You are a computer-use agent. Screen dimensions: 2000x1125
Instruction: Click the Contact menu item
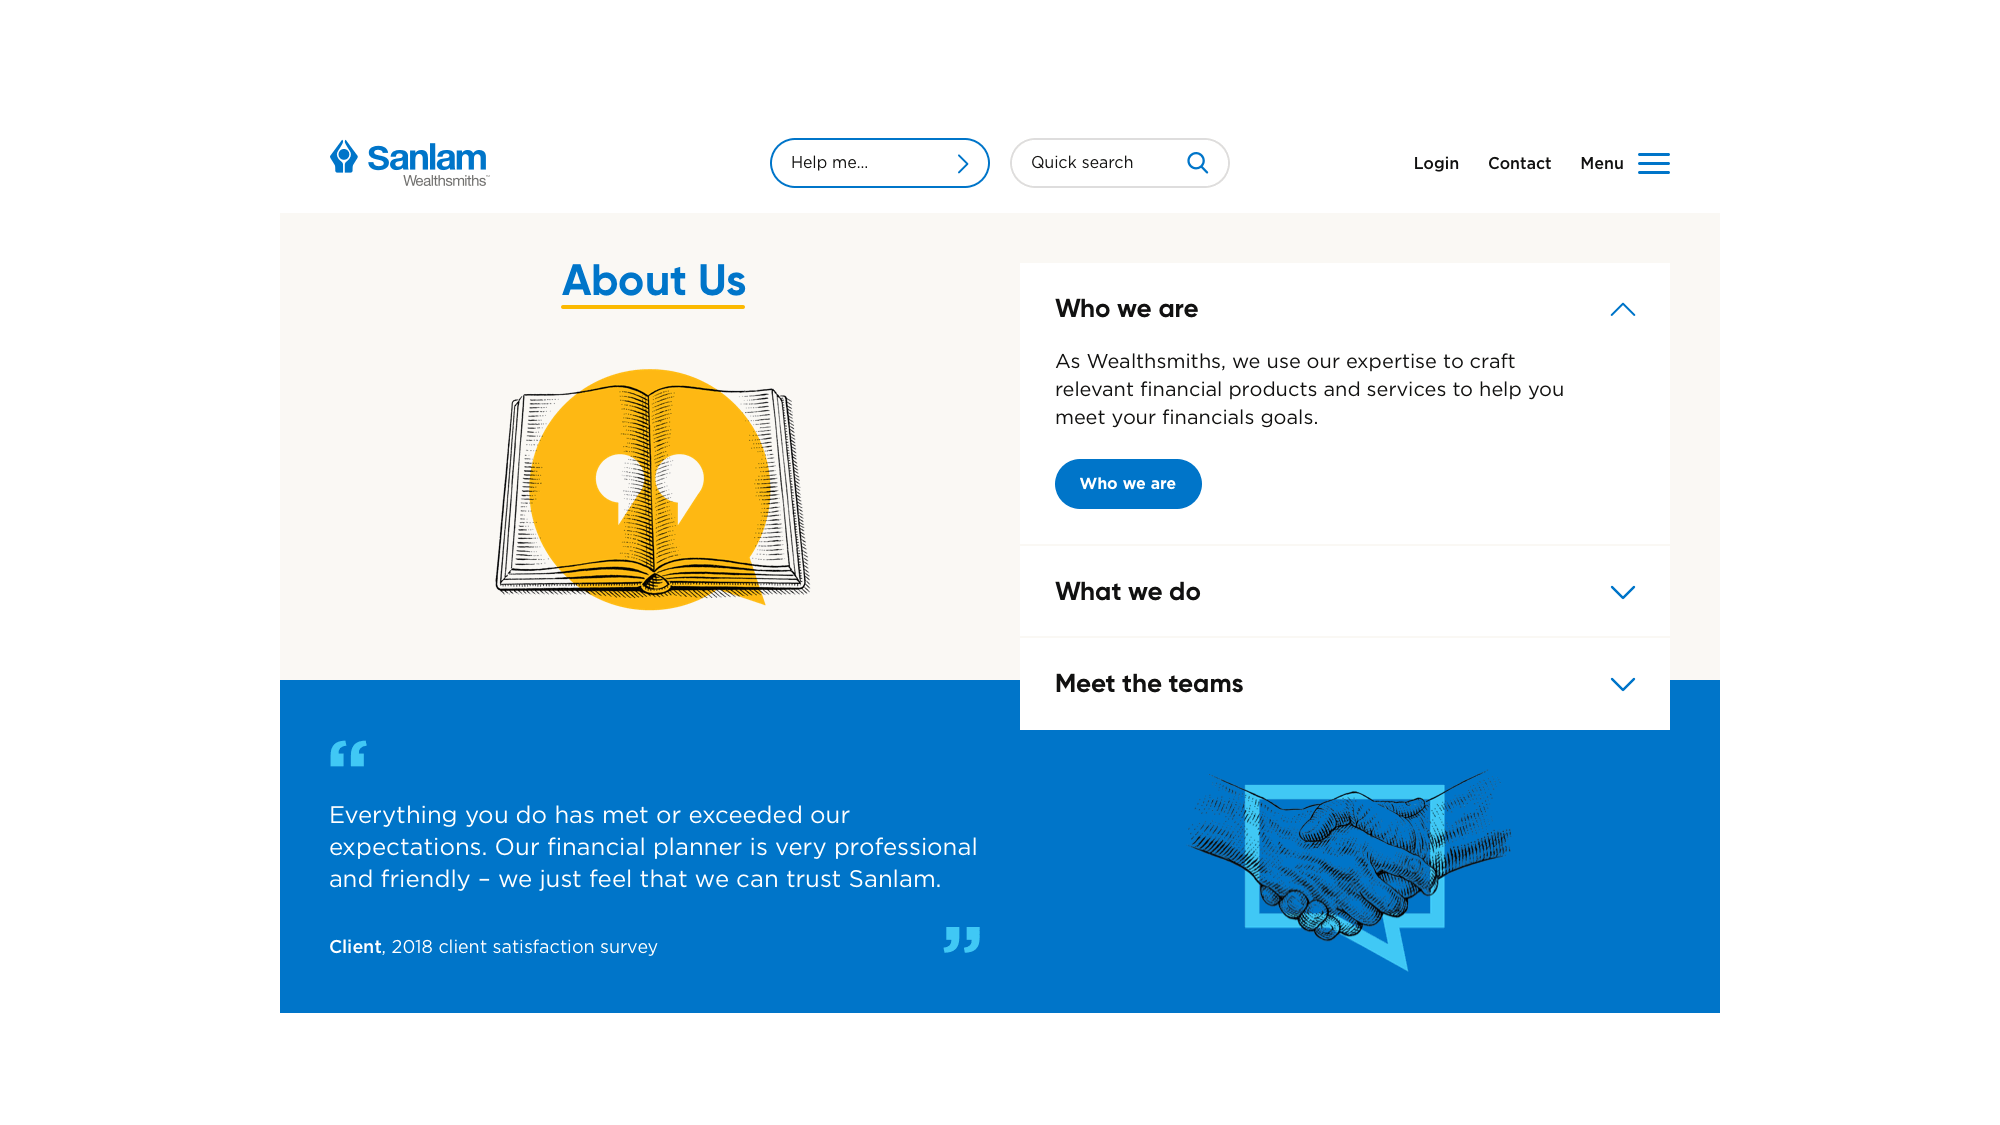[1519, 162]
